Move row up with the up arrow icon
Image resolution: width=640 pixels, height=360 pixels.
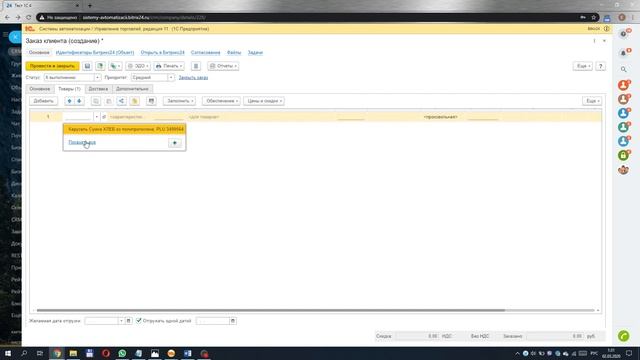69,101
